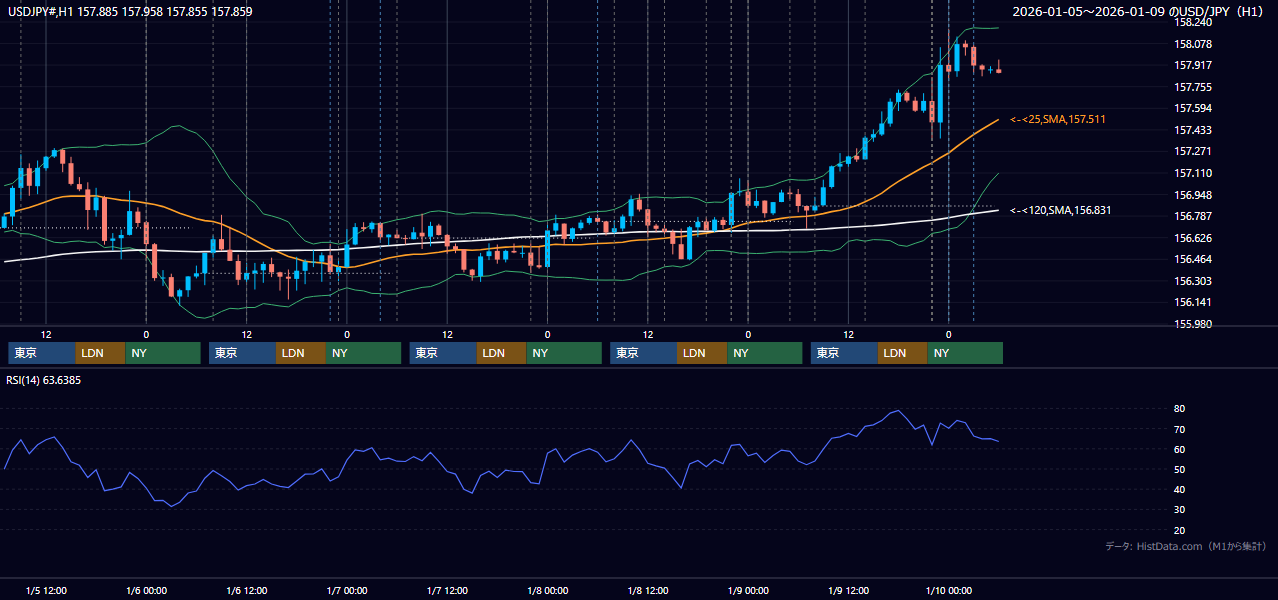Click the 2026-01-05～2026-01-09 USD/JPY title
Screen dimensions: 1278x600
[1139, 12]
